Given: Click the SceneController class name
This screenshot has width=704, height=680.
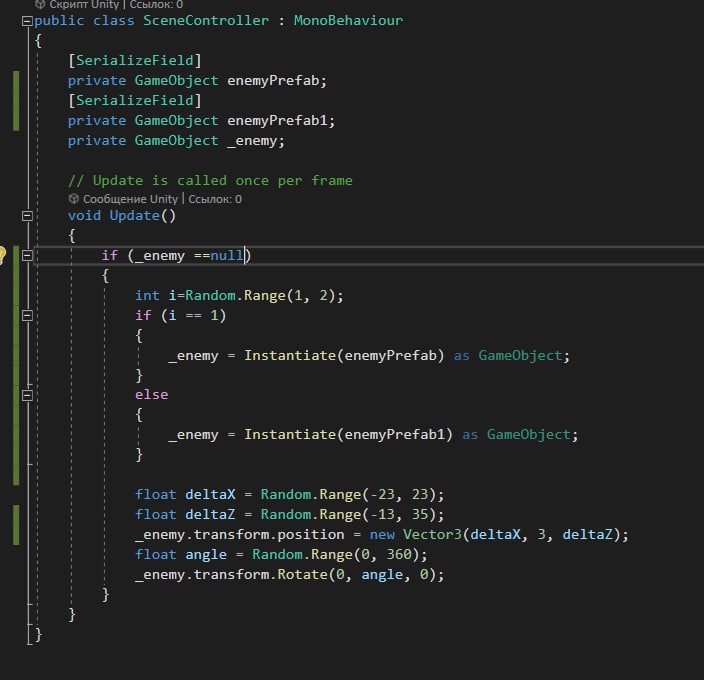Looking at the screenshot, I should click(x=206, y=21).
